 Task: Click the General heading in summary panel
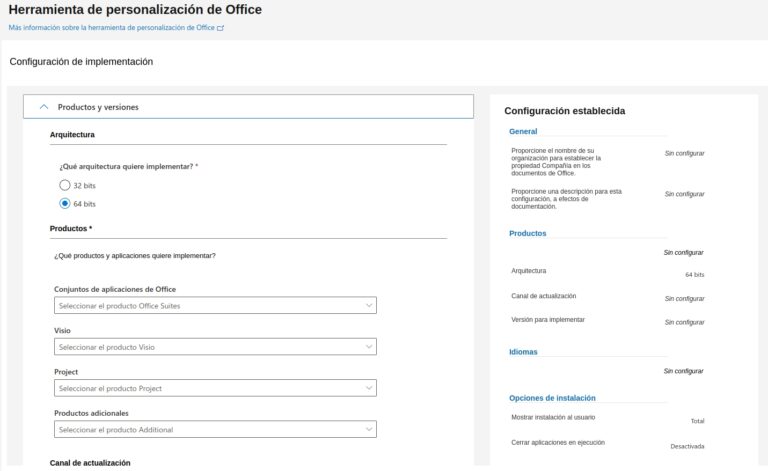point(523,131)
